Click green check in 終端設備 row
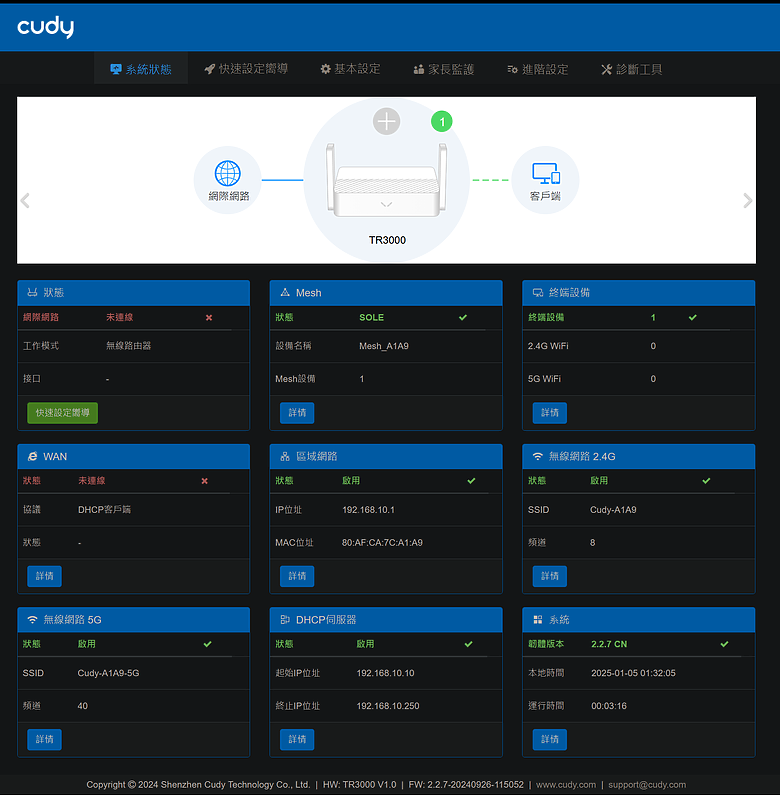 click(693, 317)
